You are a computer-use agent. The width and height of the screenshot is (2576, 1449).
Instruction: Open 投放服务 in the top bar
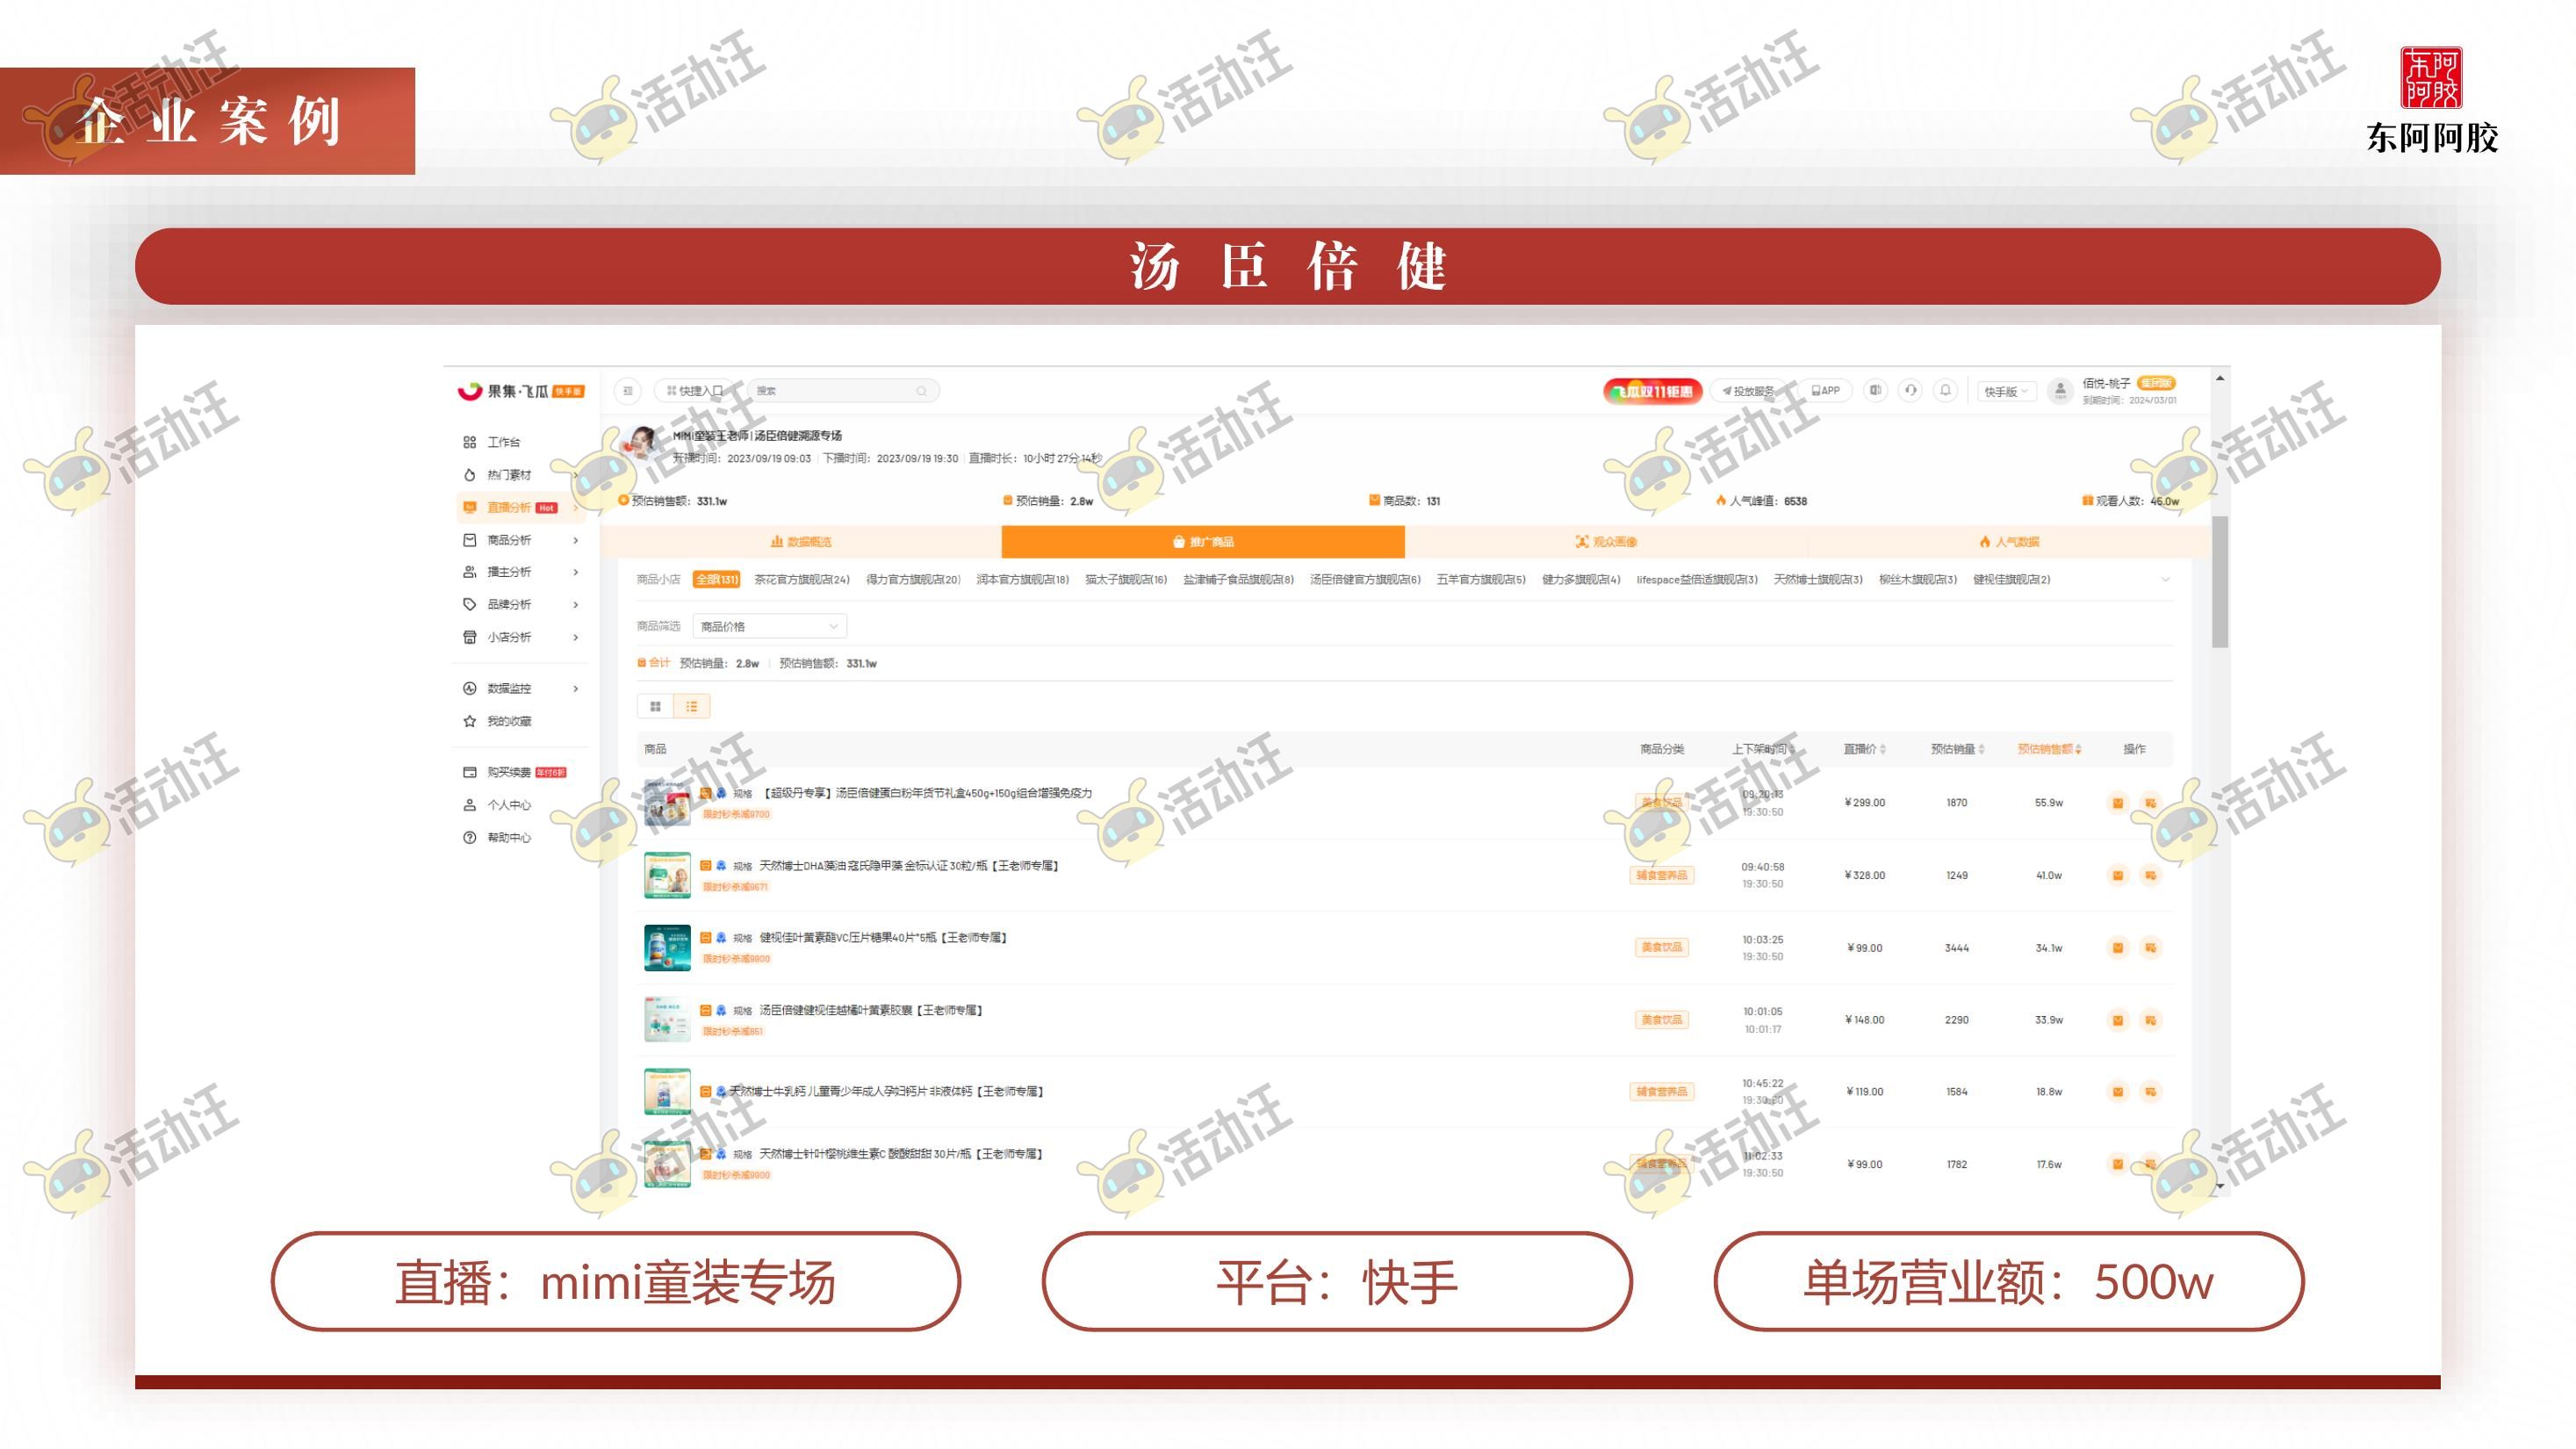coord(1748,391)
